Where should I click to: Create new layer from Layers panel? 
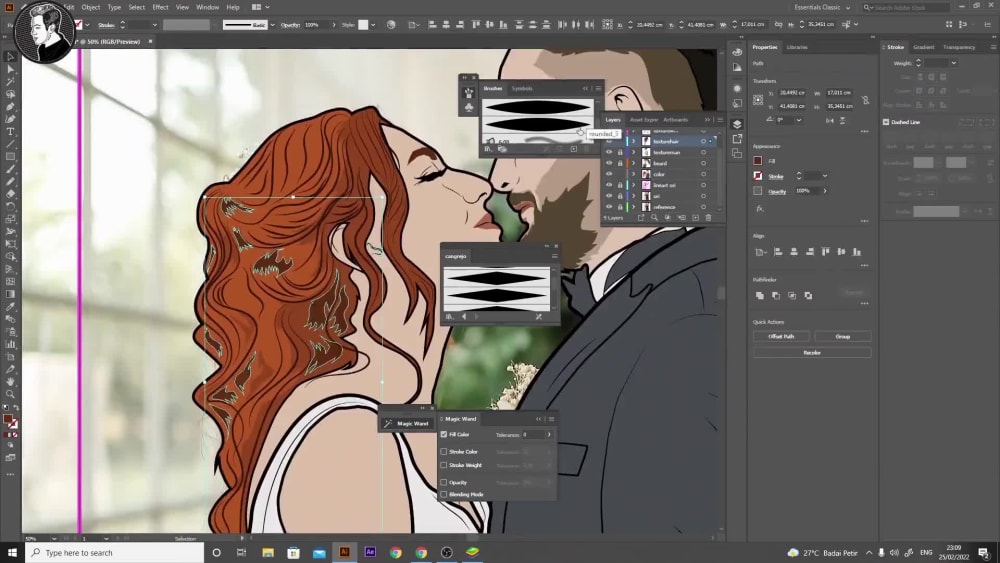tap(695, 218)
